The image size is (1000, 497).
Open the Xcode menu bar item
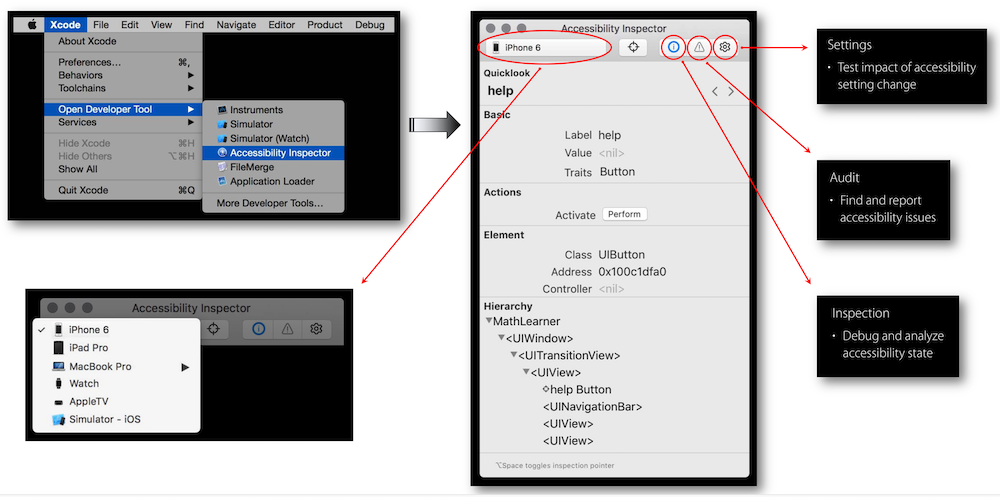[65, 24]
